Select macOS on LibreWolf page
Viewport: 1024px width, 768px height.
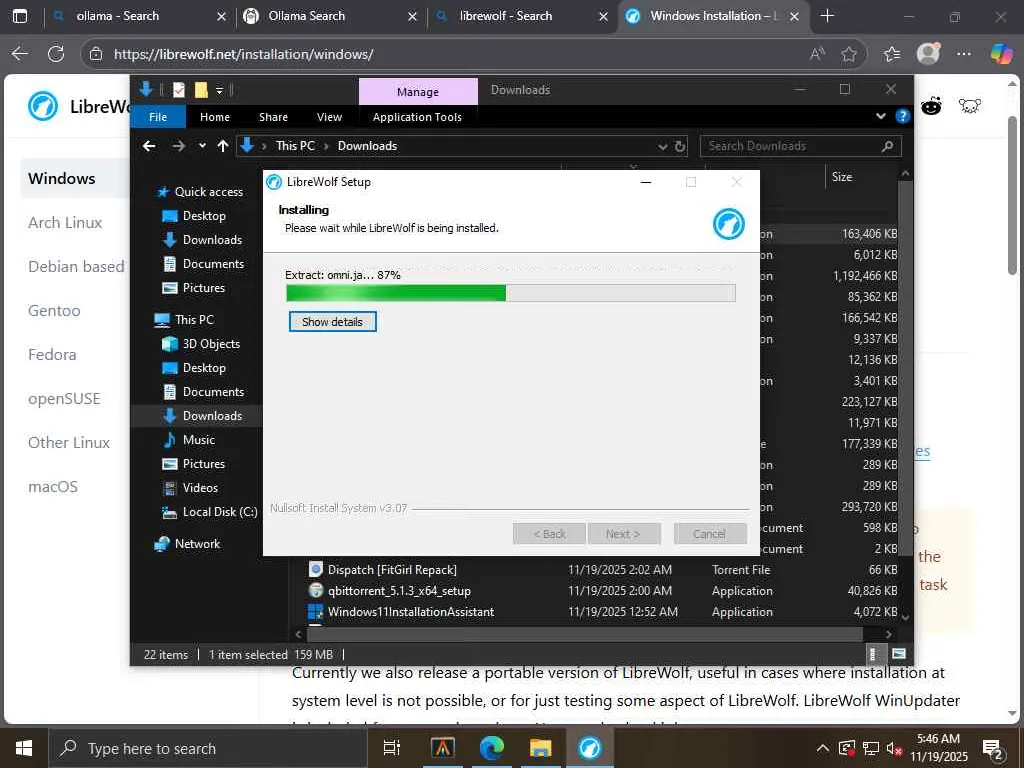53,487
